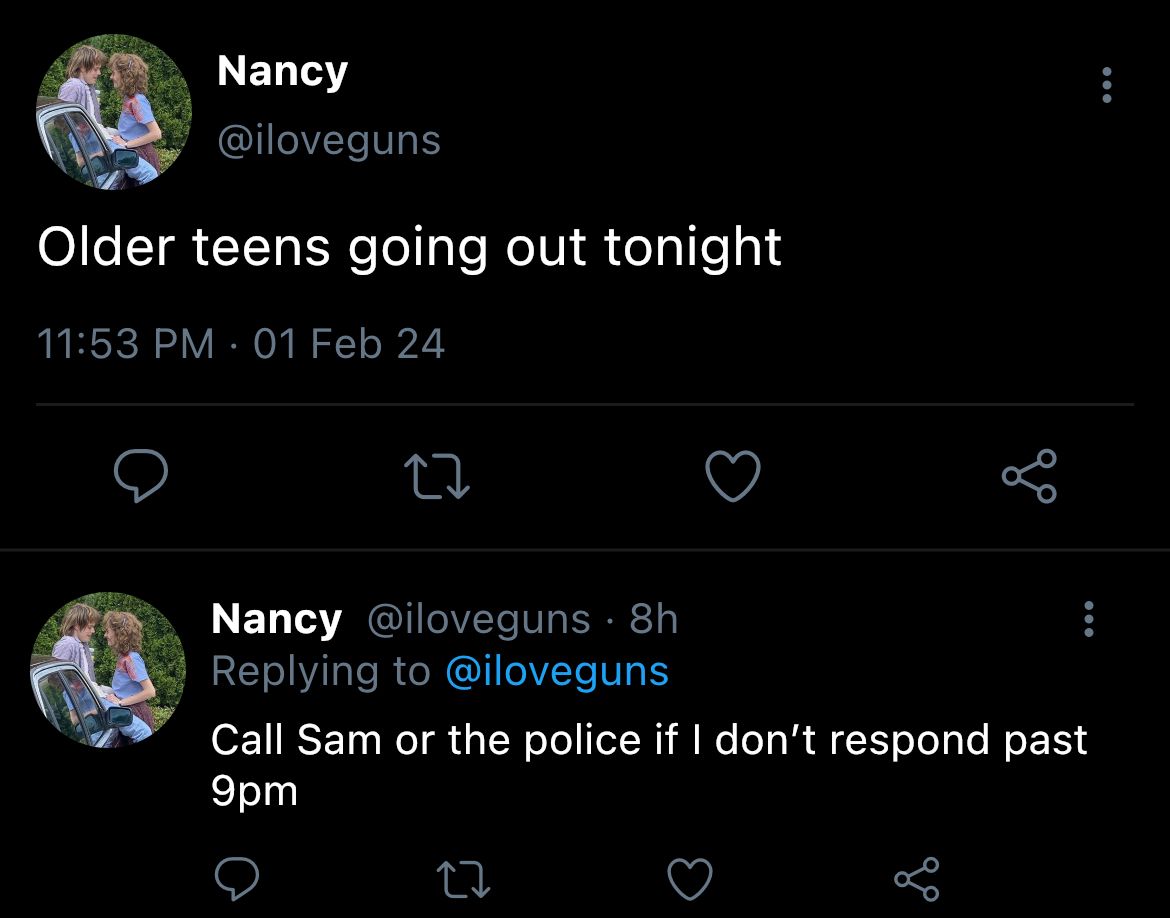Tap Nancy's name in the reply header
The width and height of the screenshot is (1170, 918).
point(276,619)
